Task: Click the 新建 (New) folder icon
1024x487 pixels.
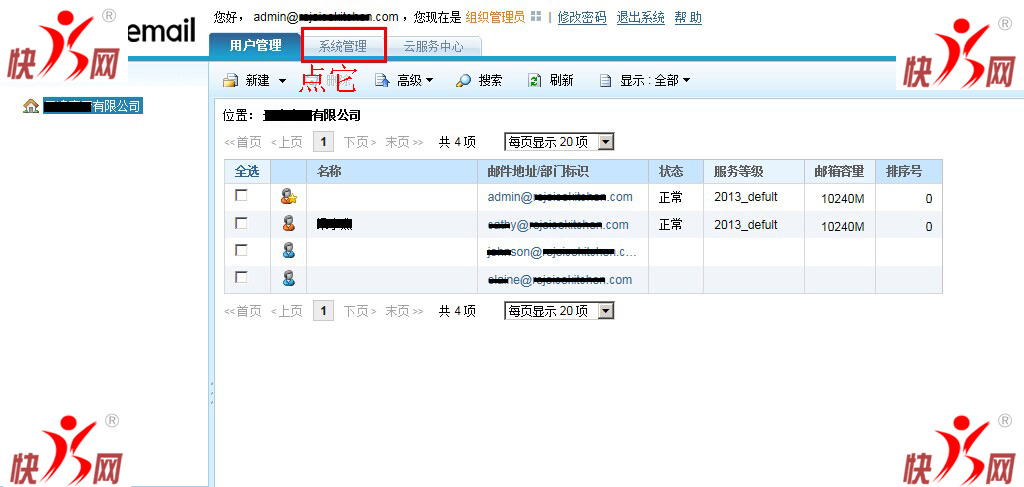Action: tap(230, 81)
